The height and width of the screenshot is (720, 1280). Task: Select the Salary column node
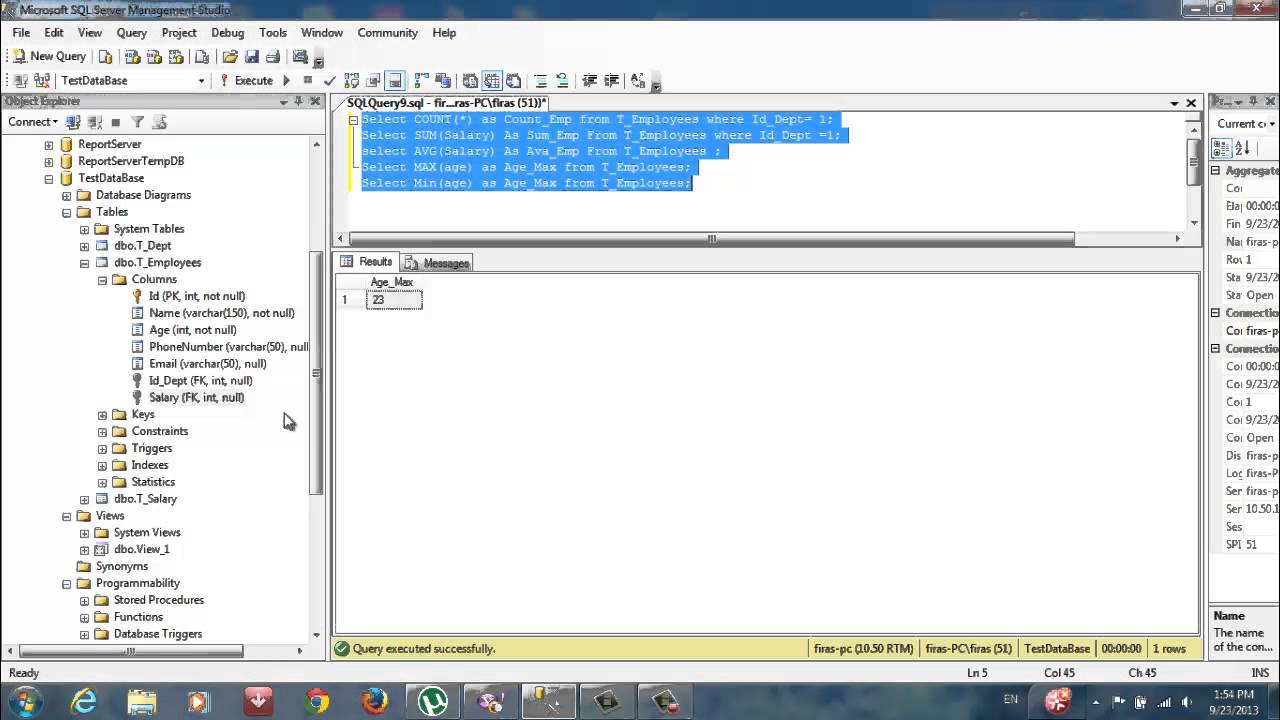tap(196, 398)
